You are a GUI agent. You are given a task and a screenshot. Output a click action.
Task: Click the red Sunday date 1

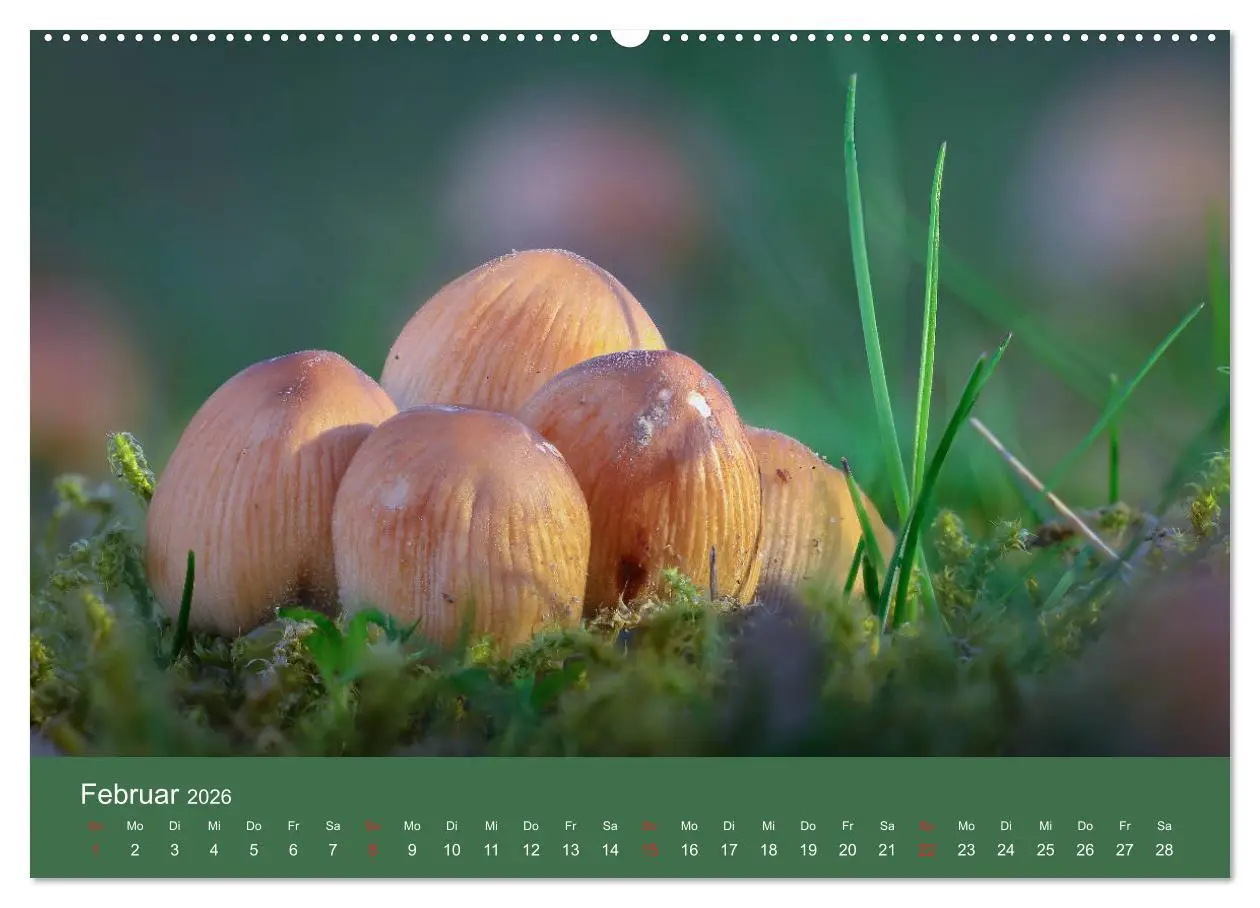[x=96, y=850]
